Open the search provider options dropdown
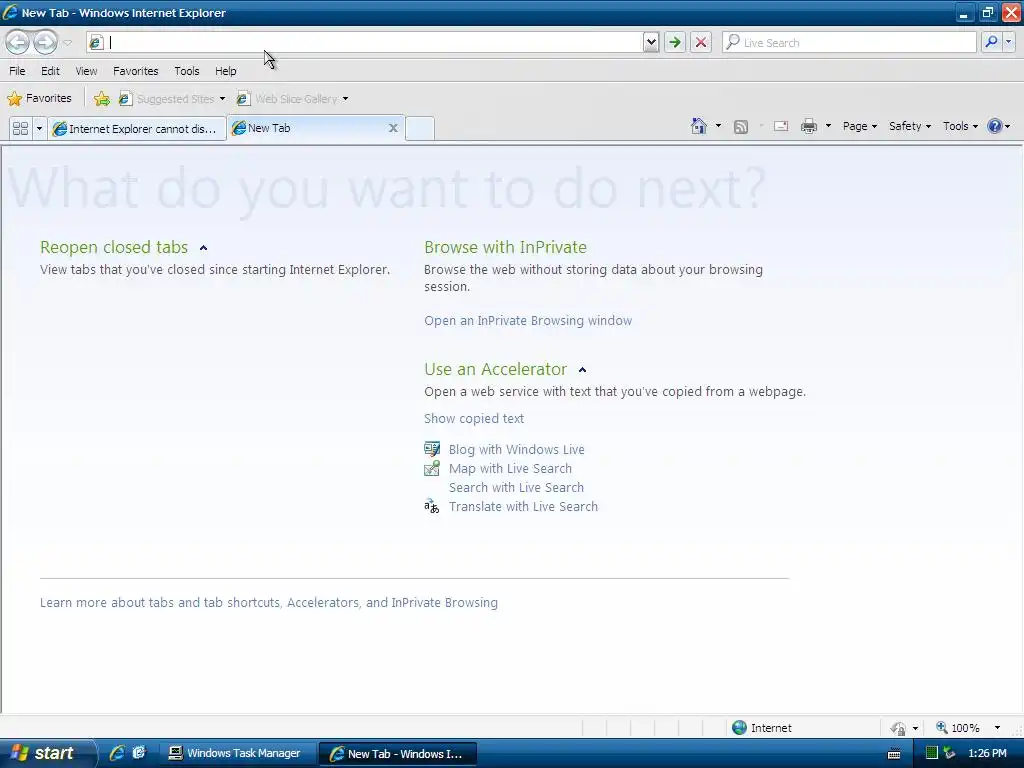 (1009, 42)
